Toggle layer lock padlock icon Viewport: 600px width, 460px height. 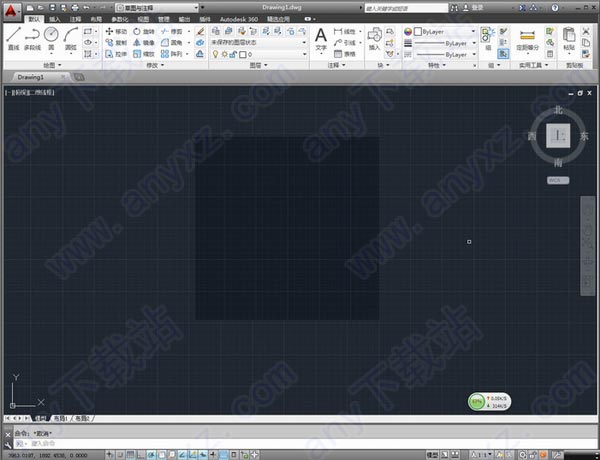click(x=233, y=54)
